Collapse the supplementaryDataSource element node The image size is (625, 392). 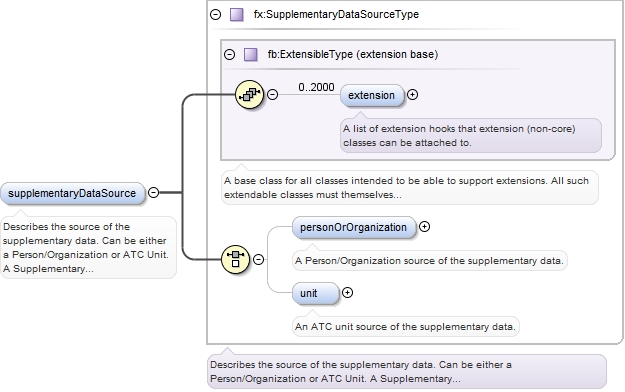153,193
